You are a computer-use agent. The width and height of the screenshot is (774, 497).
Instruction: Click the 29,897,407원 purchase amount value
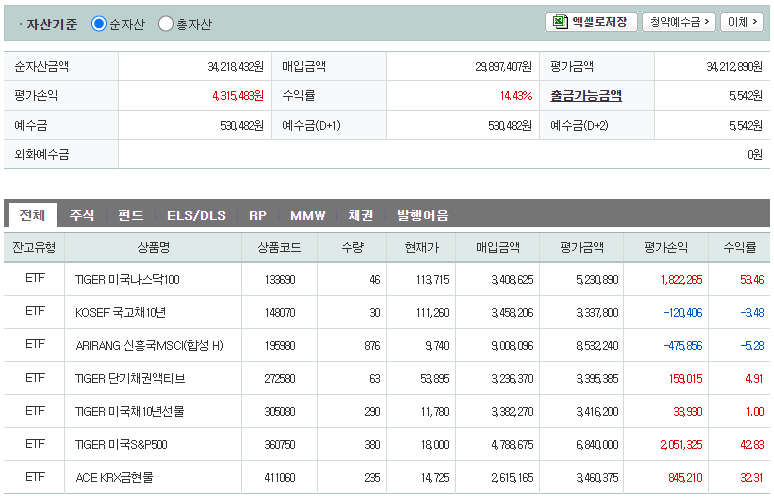503,67
